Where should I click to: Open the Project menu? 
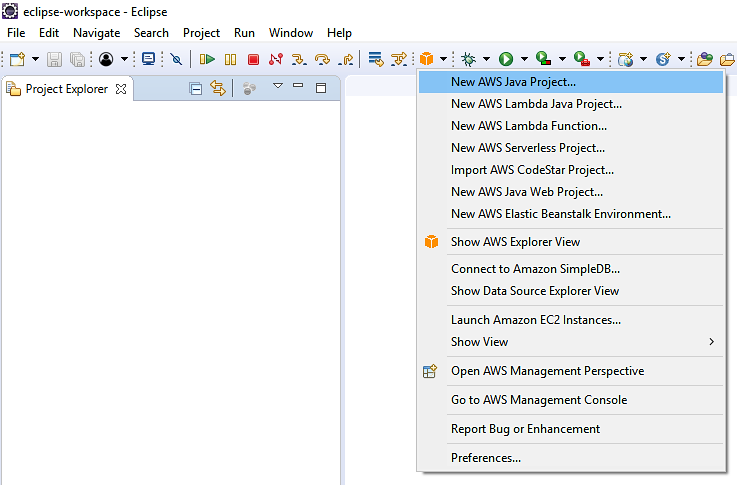(201, 33)
